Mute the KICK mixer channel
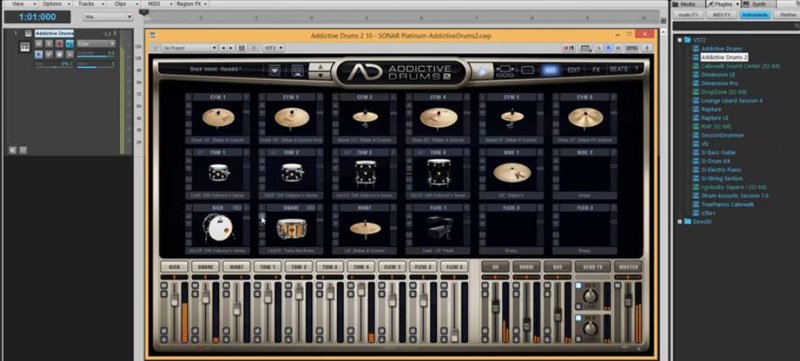 [x=163, y=286]
